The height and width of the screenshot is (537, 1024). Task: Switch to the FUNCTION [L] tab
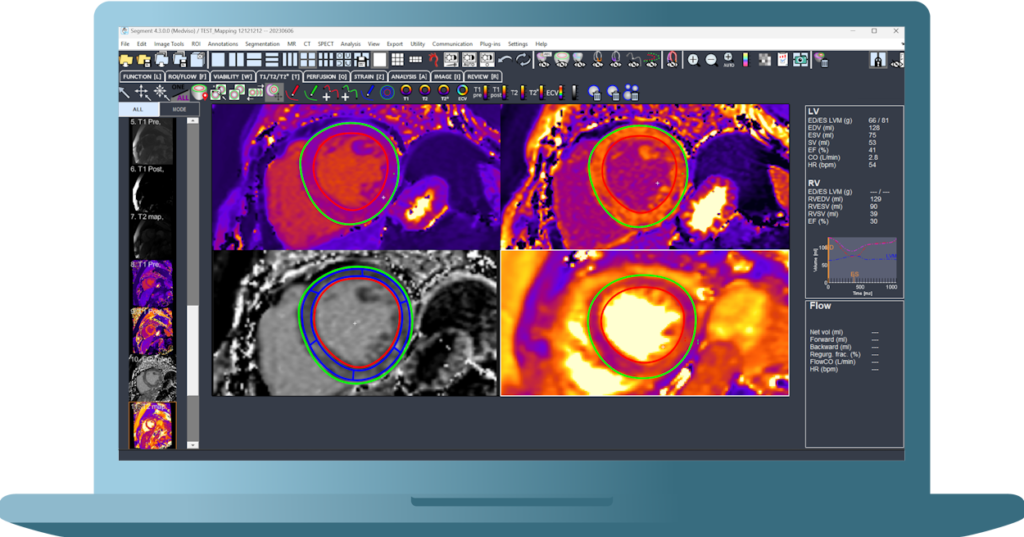coord(142,76)
